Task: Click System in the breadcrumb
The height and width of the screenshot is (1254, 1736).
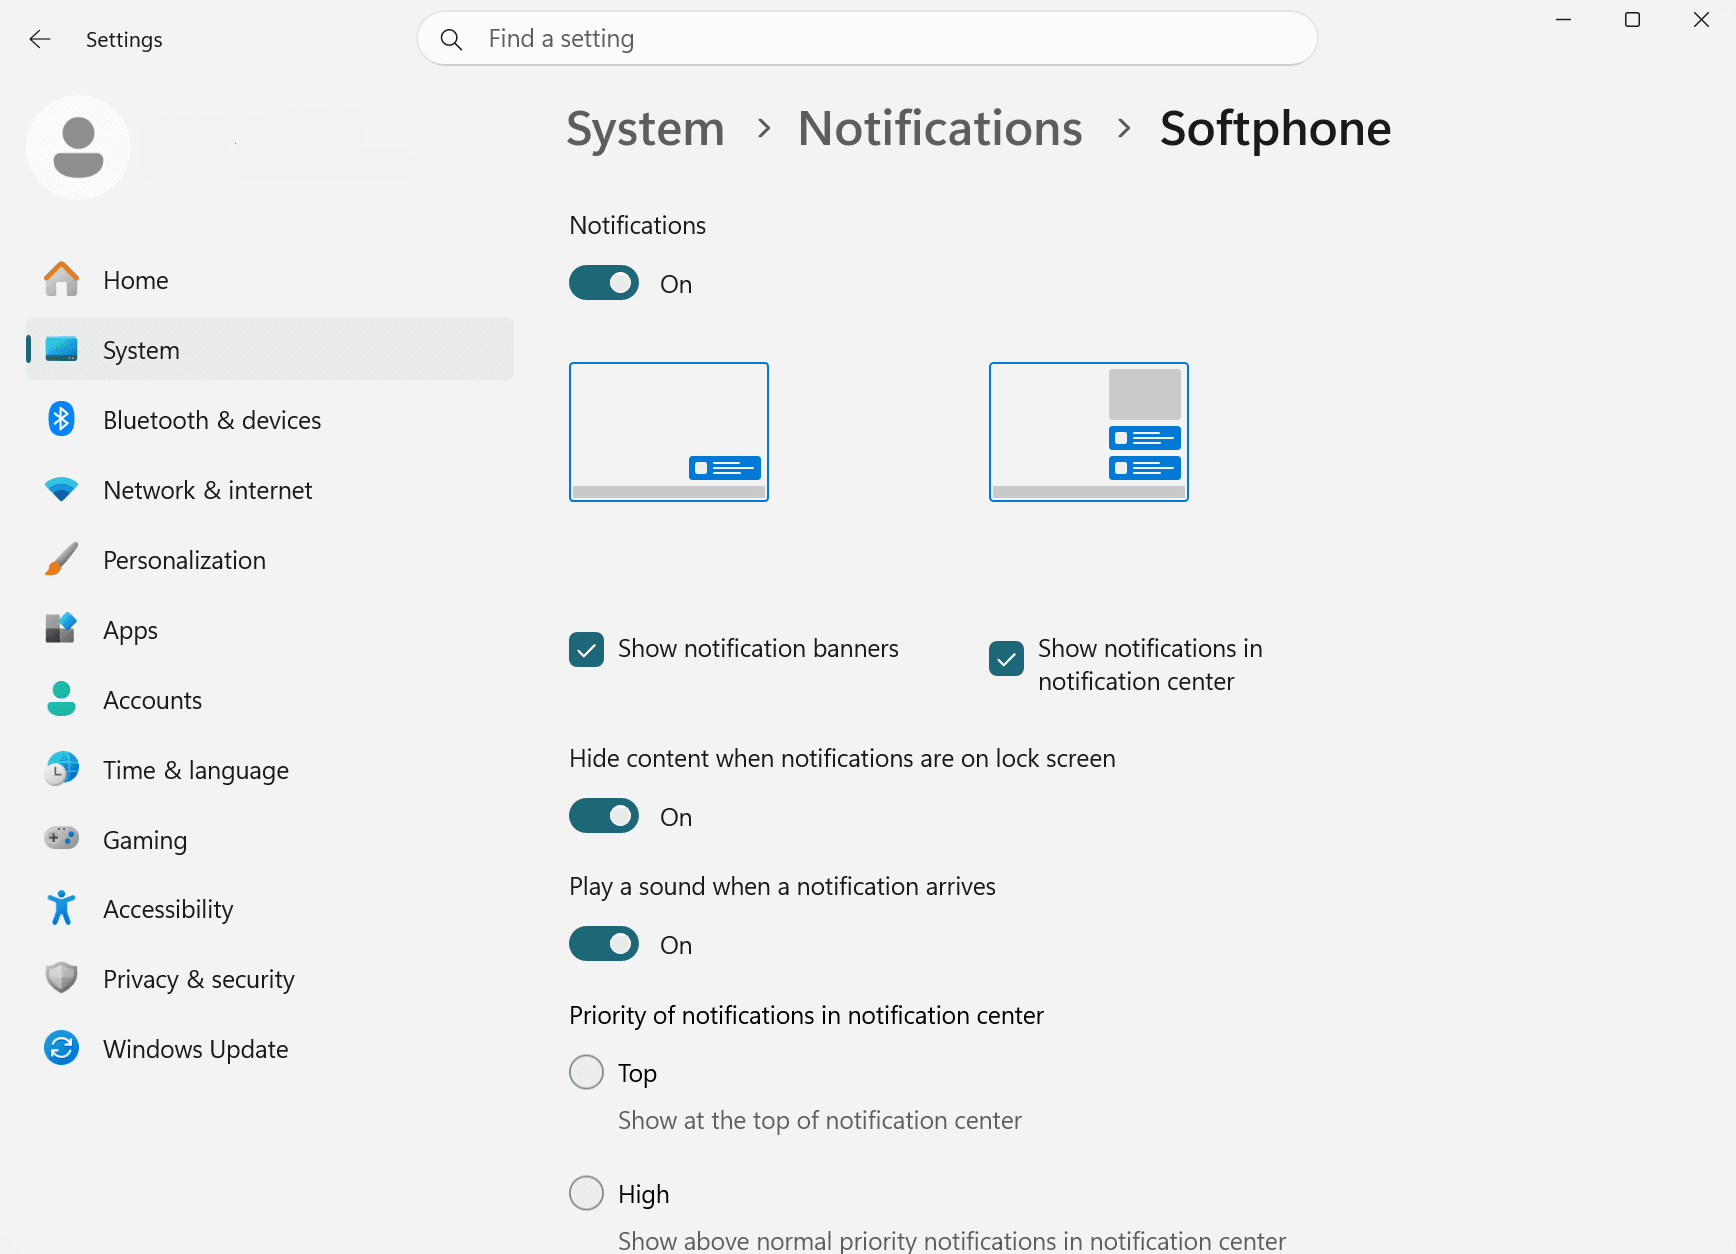Action: pos(645,129)
